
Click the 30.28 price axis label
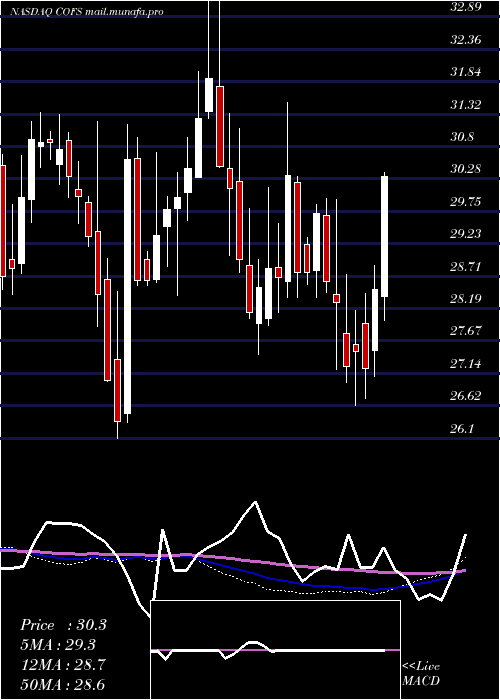point(466,169)
